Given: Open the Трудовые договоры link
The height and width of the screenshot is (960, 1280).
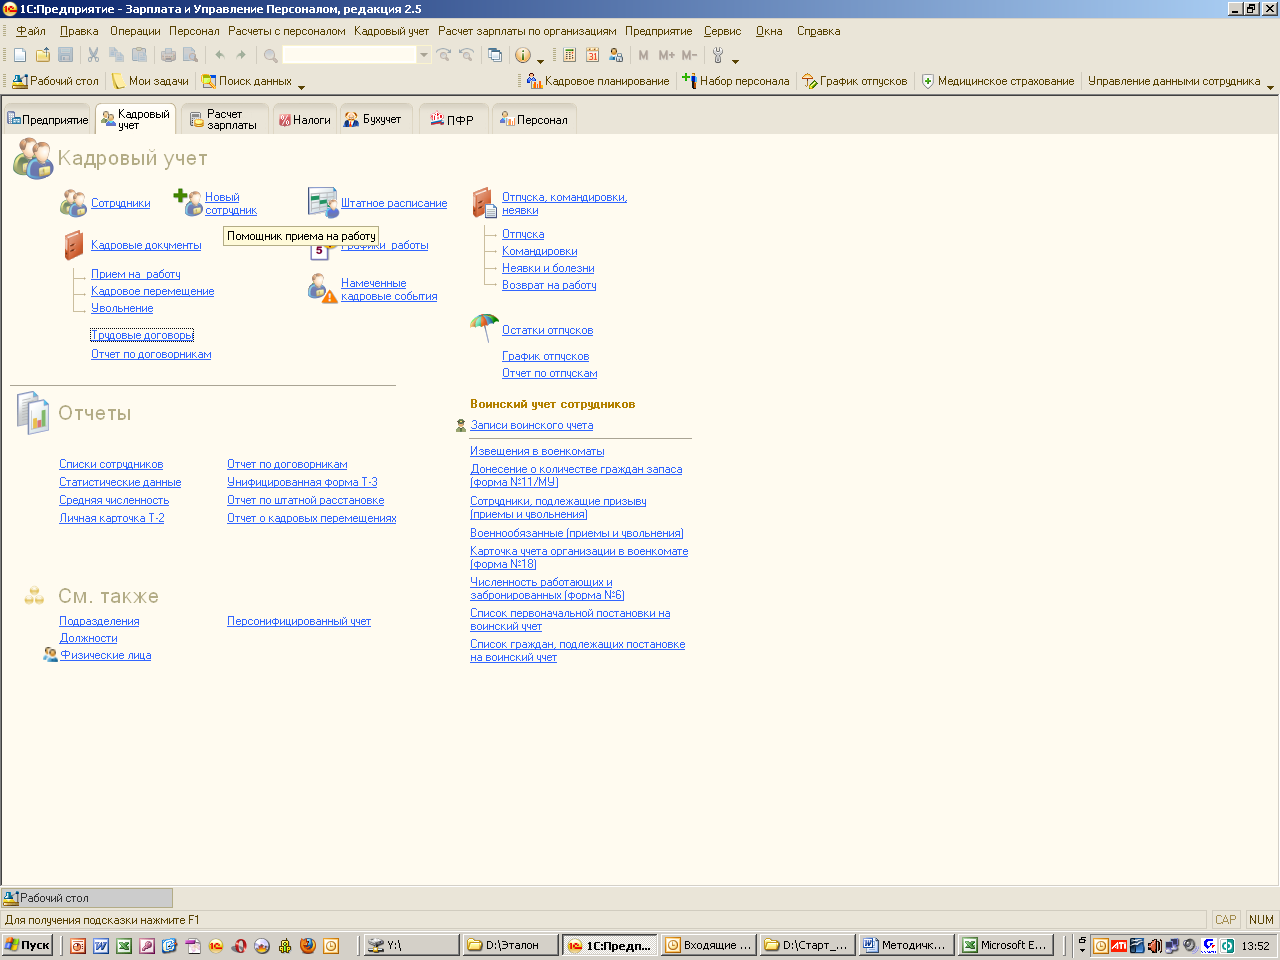Looking at the screenshot, I should coord(142,335).
